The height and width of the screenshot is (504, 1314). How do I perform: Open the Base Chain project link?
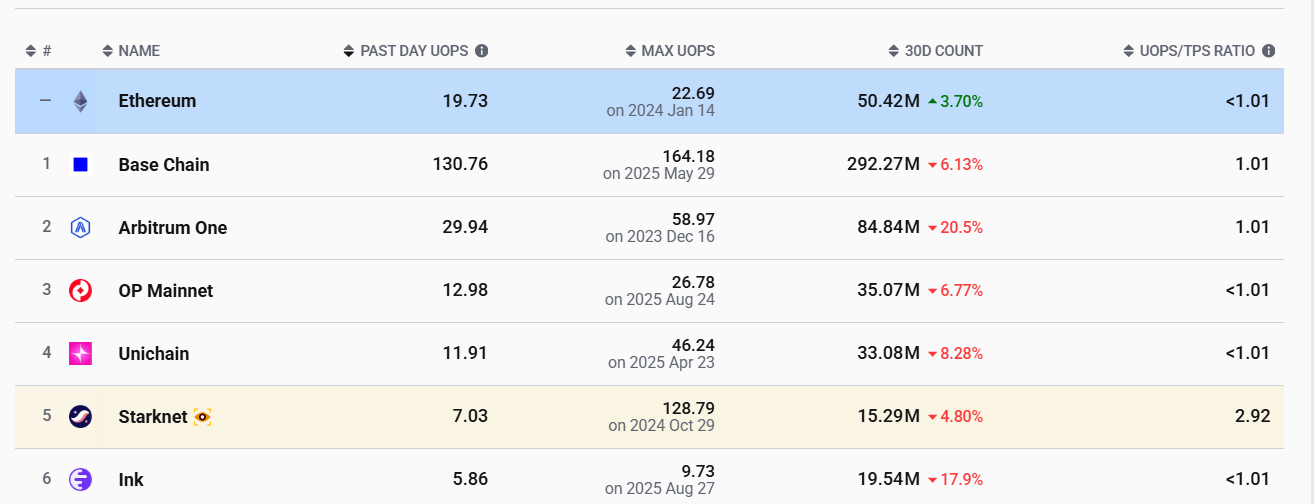[x=164, y=165]
